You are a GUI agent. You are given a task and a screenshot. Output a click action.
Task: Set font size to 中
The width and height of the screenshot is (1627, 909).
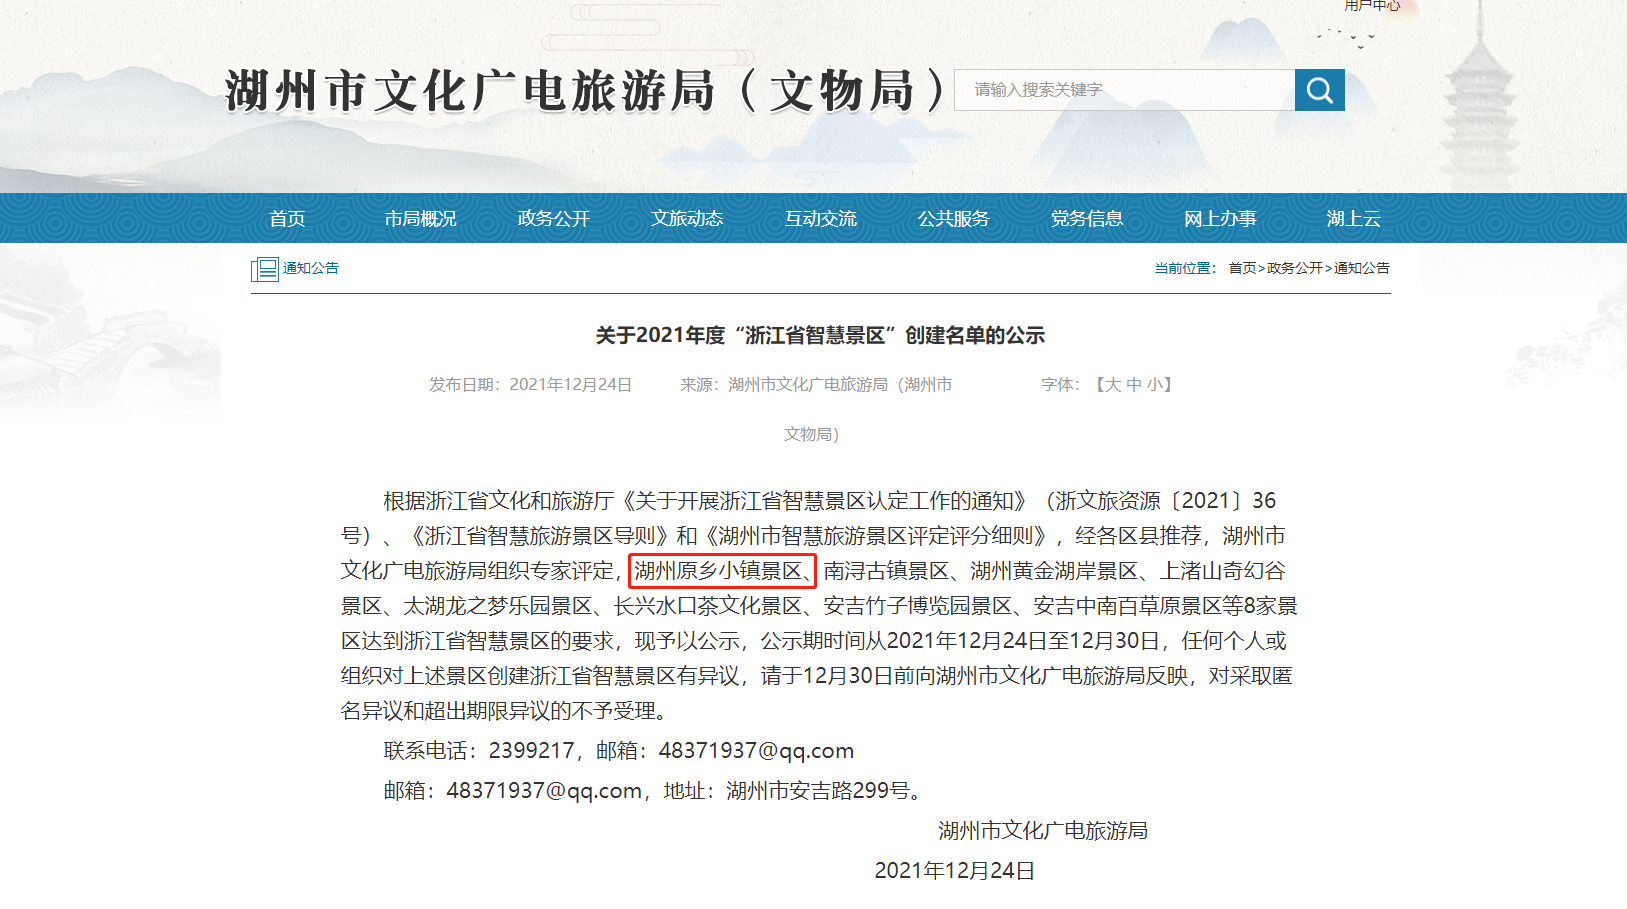pos(1134,384)
